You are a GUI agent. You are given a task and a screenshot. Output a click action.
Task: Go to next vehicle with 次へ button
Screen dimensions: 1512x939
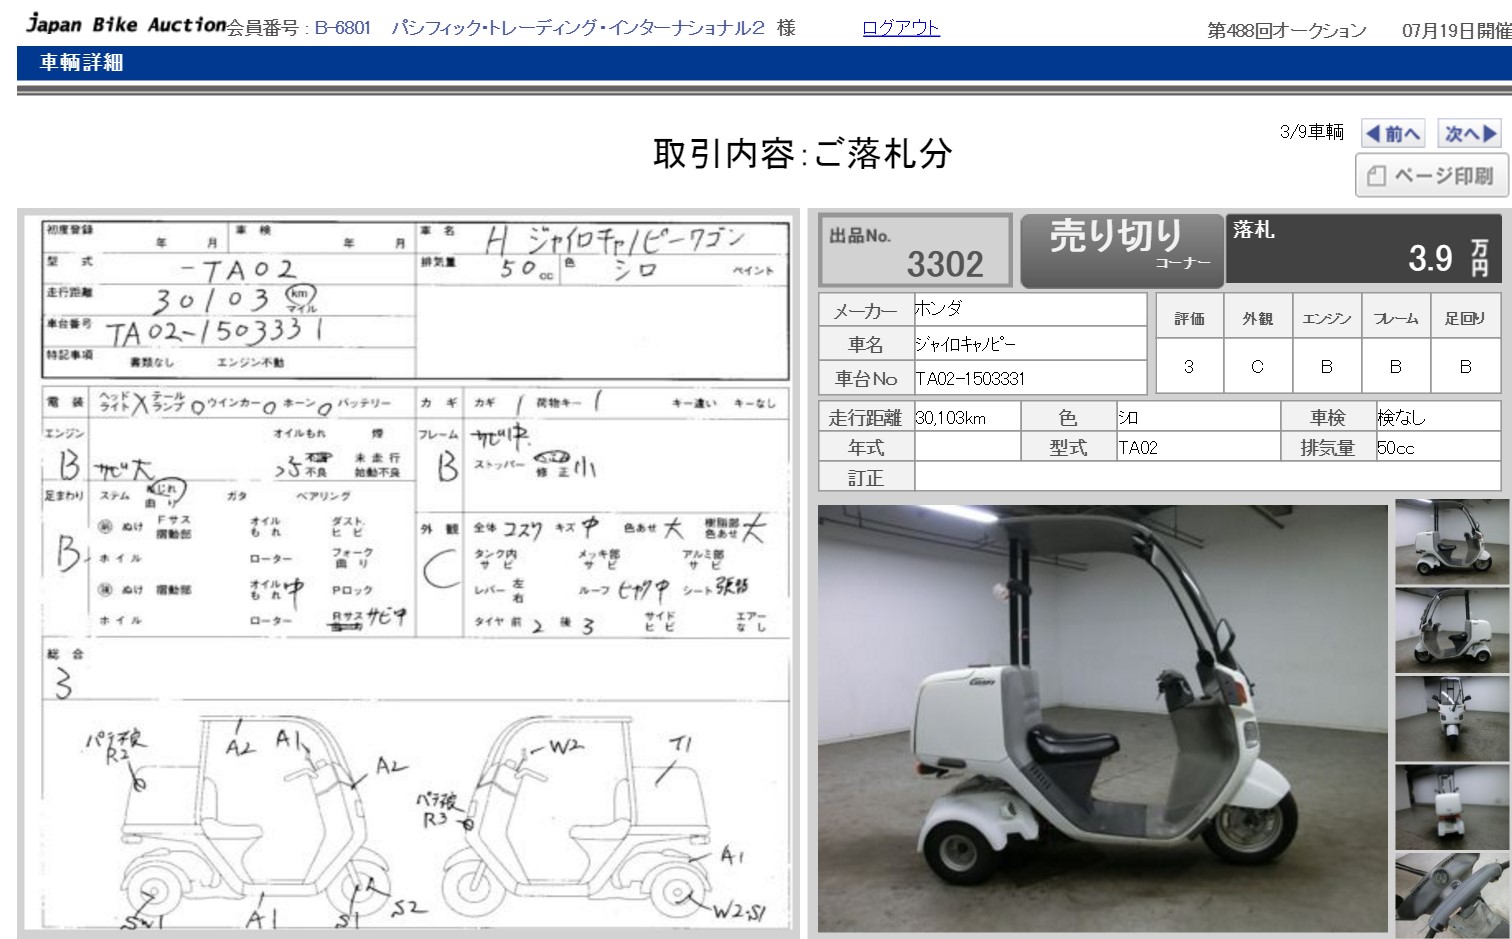1469,133
